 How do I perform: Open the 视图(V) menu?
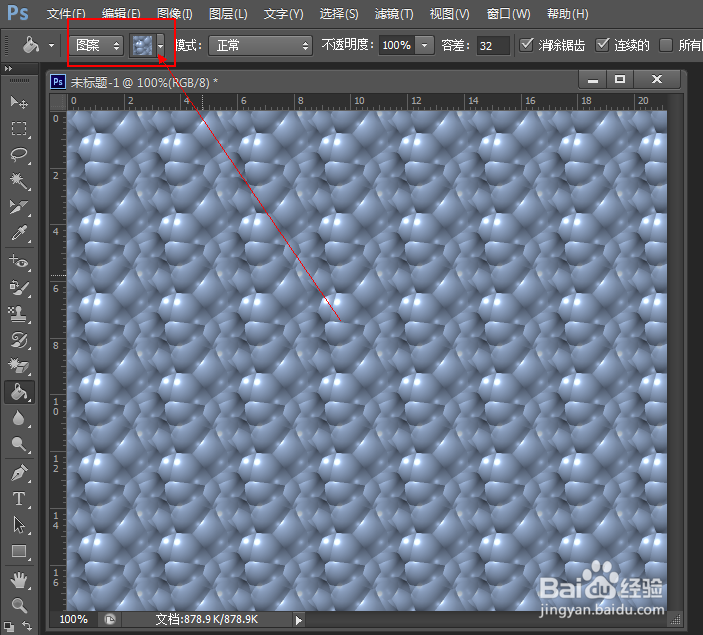(450, 14)
